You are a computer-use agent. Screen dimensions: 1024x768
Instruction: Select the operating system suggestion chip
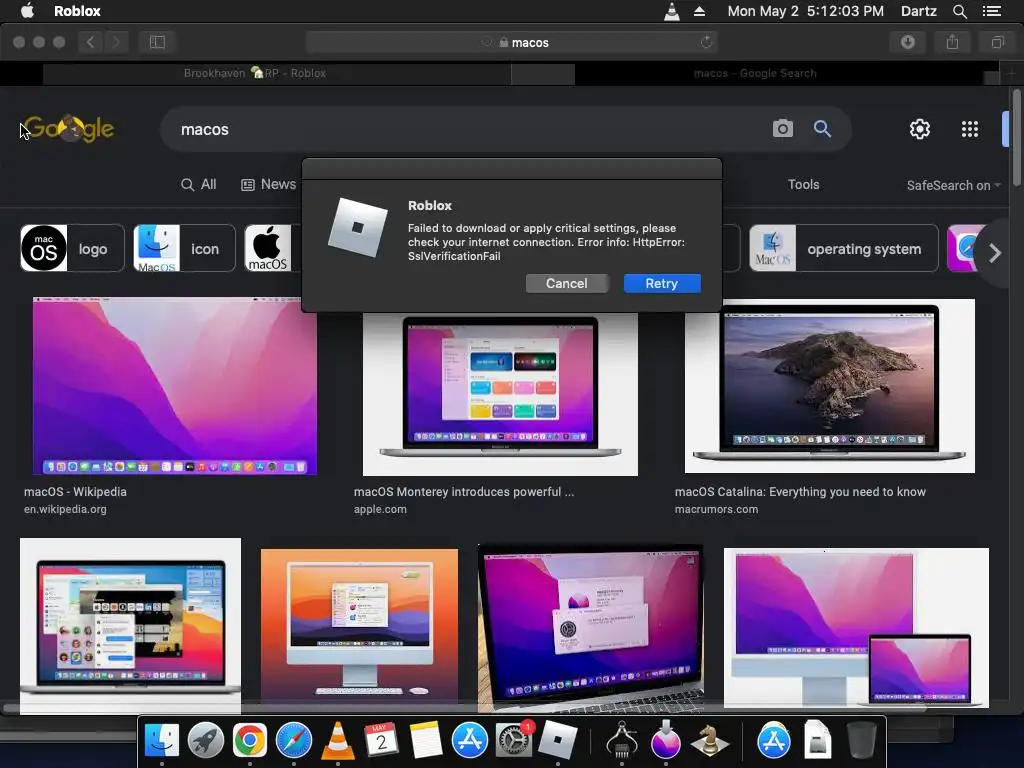click(844, 248)
